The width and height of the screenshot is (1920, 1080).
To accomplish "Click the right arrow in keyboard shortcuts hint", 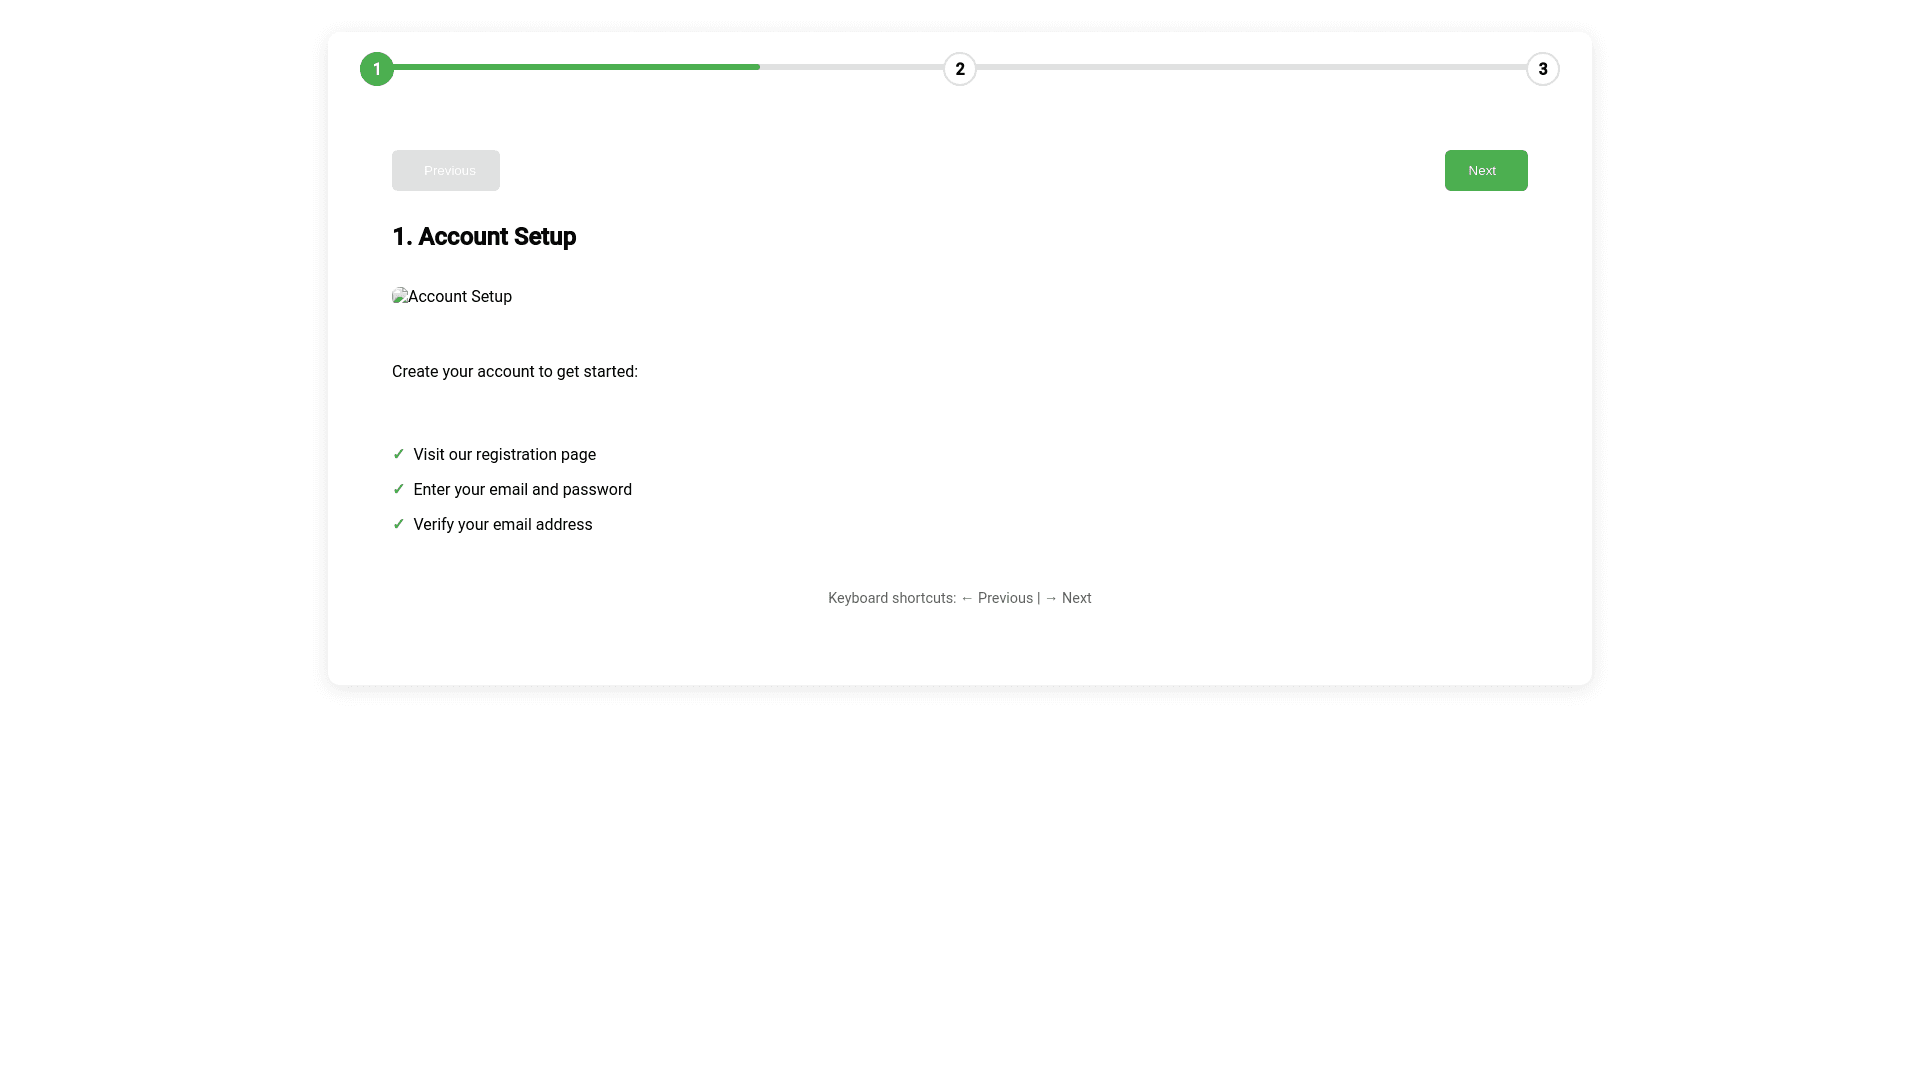I will [x=1051, y=598].
